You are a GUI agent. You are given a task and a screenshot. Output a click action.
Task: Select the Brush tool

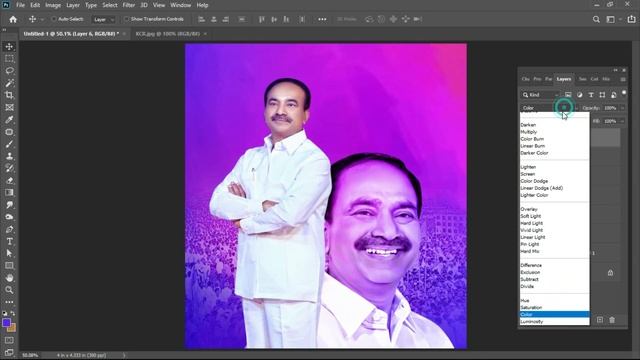tap(9, 144)
